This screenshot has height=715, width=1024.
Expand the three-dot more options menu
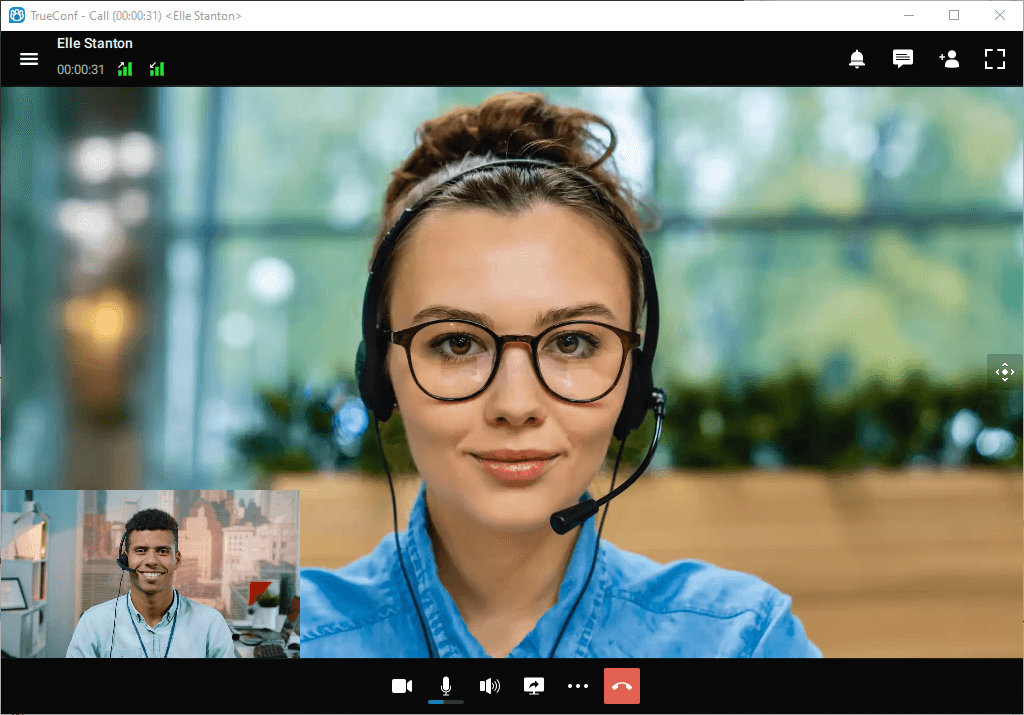578,686
